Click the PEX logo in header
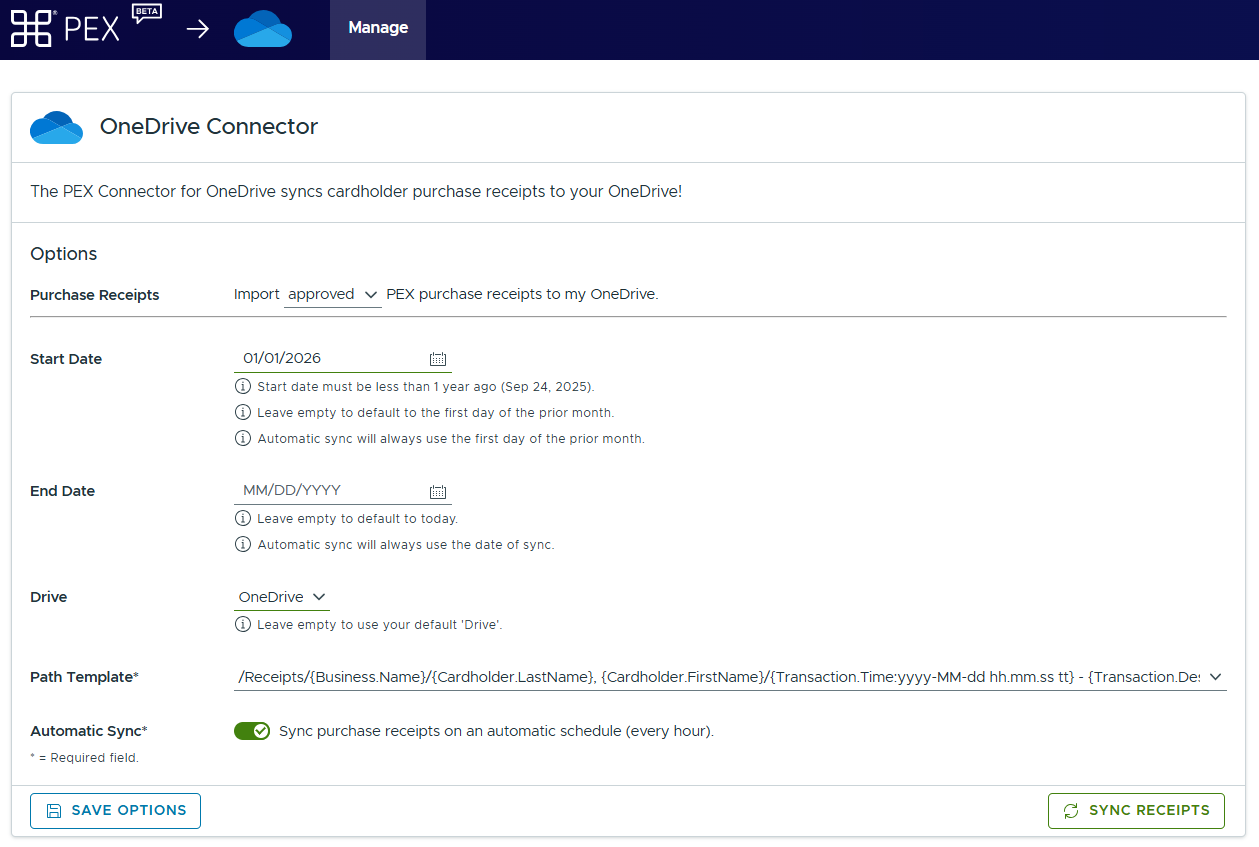The image size is (1259, 847). pos(65,28)
